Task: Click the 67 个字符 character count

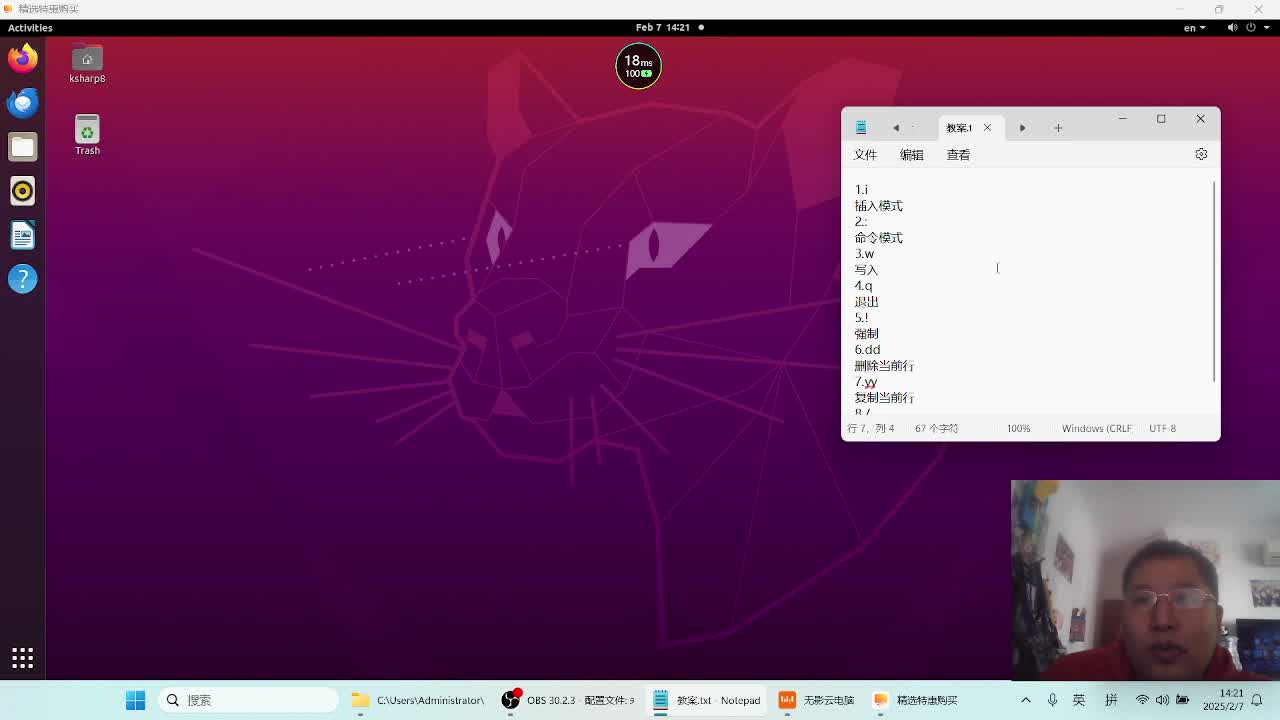Action: (936, 428)
